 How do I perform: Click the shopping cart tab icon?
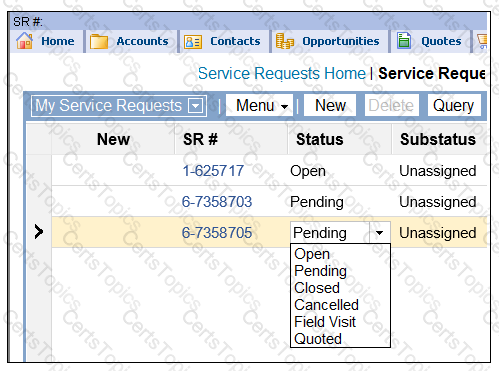pos(482,41)
